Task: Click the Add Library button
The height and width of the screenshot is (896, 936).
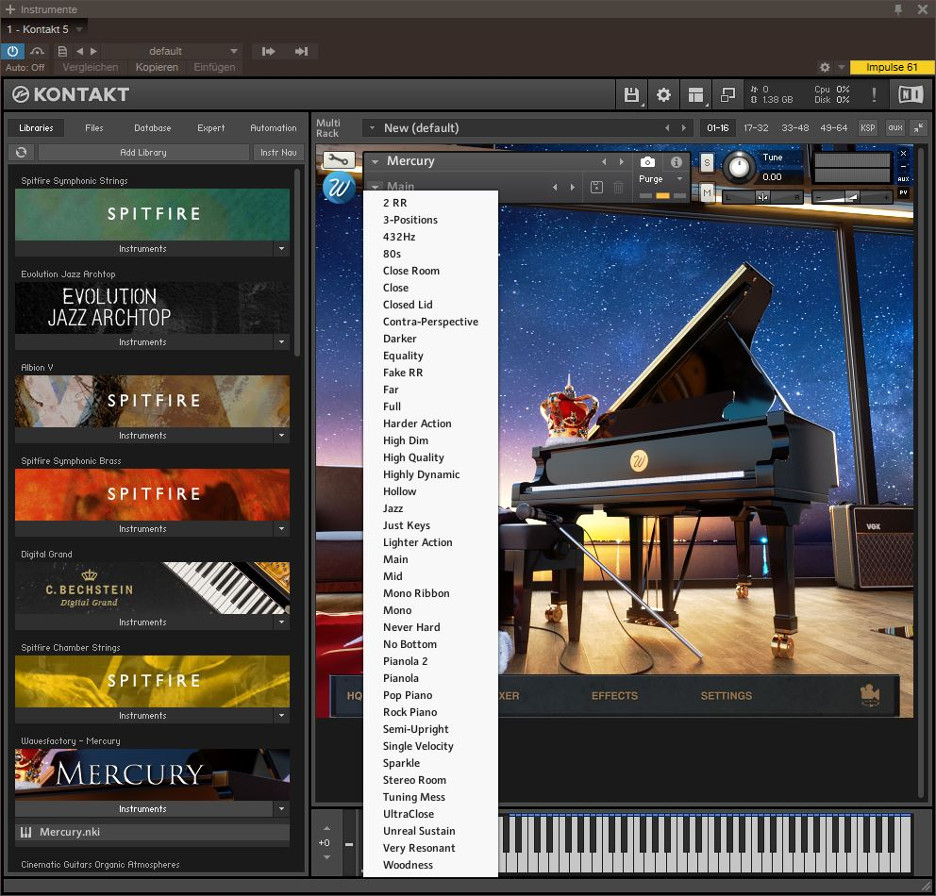Action: (143, 152)
